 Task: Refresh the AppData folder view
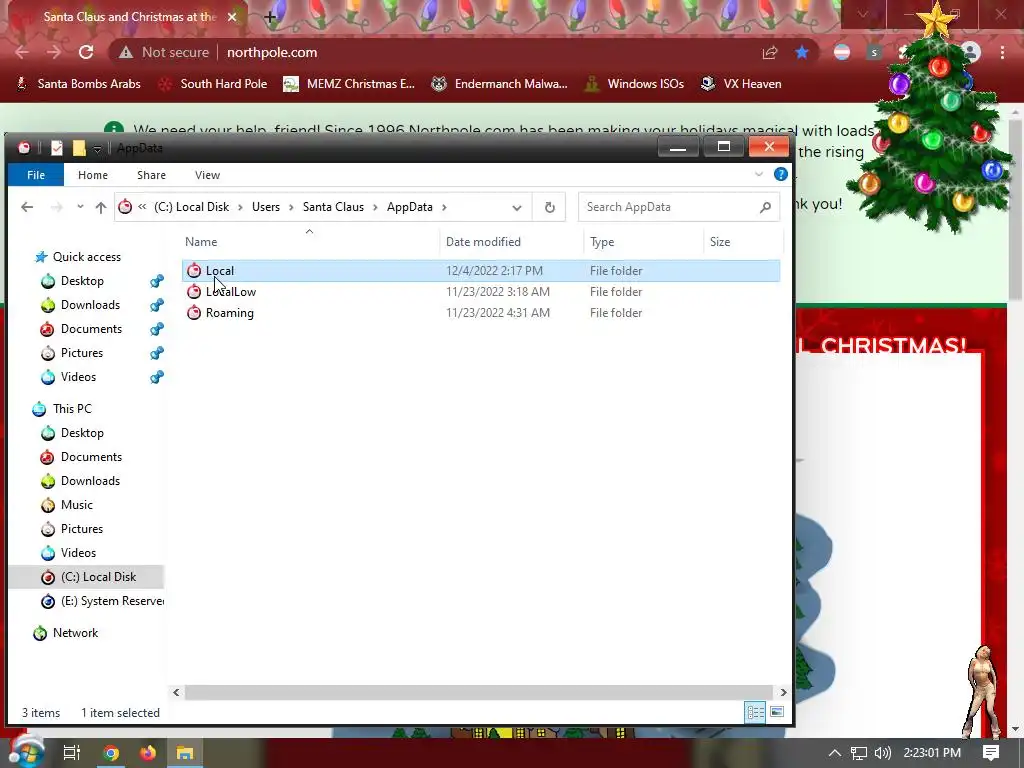[549, 207]
